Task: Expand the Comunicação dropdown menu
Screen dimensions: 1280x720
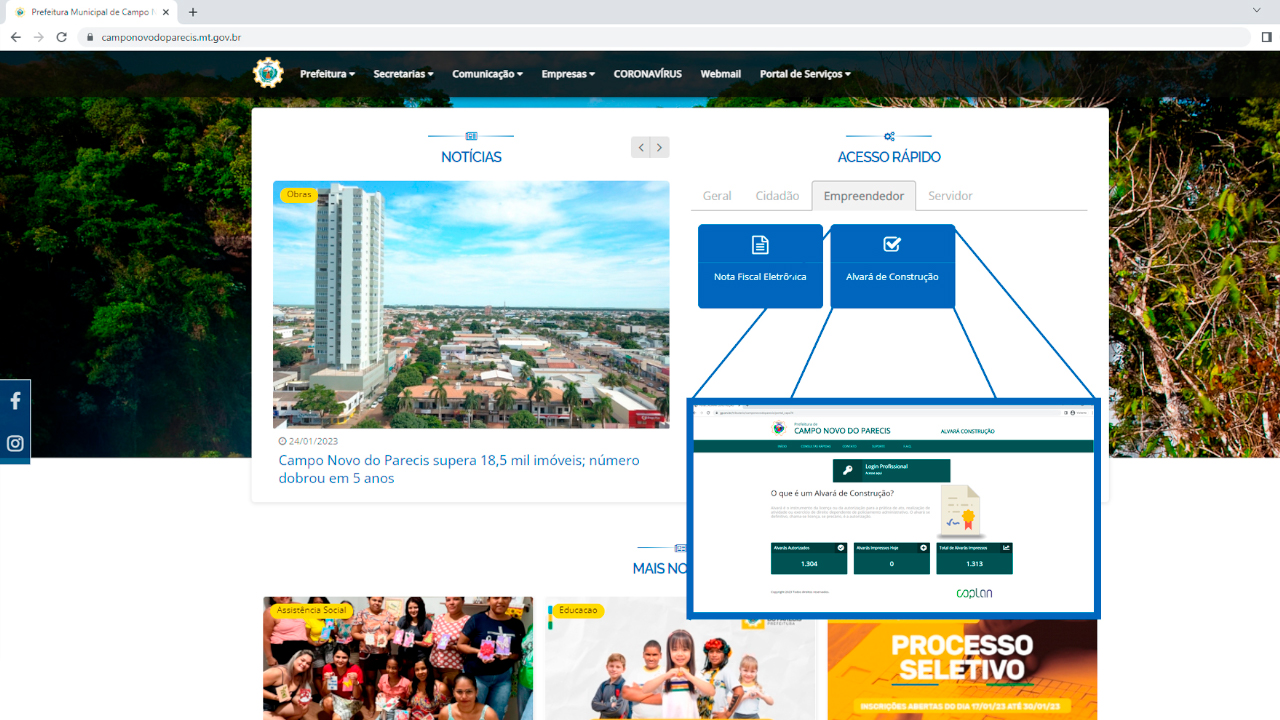Action: (487, 74)
